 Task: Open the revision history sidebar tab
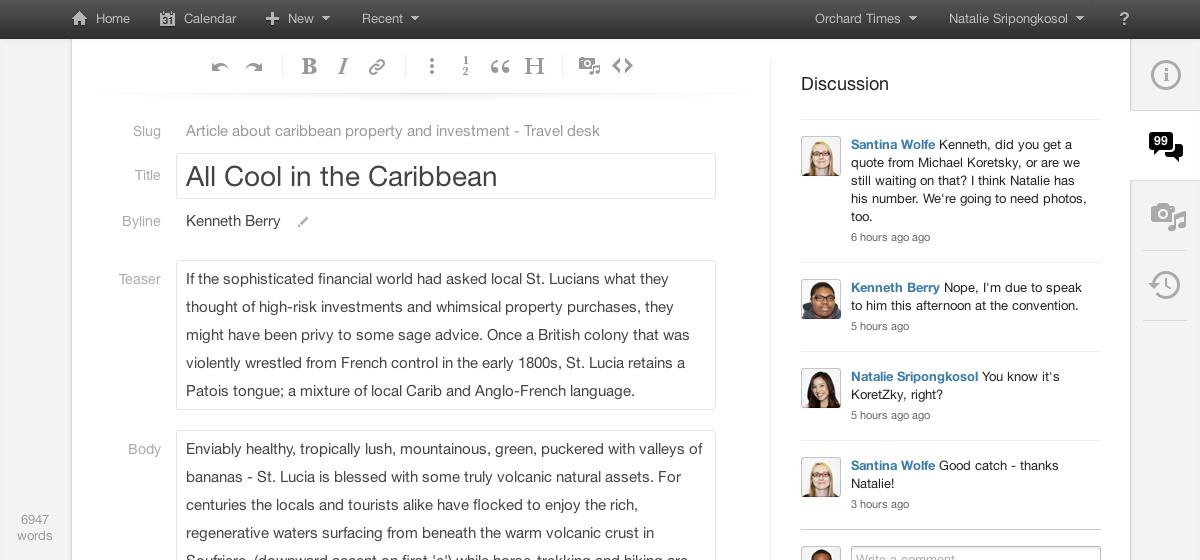(x=1165, y=285)
